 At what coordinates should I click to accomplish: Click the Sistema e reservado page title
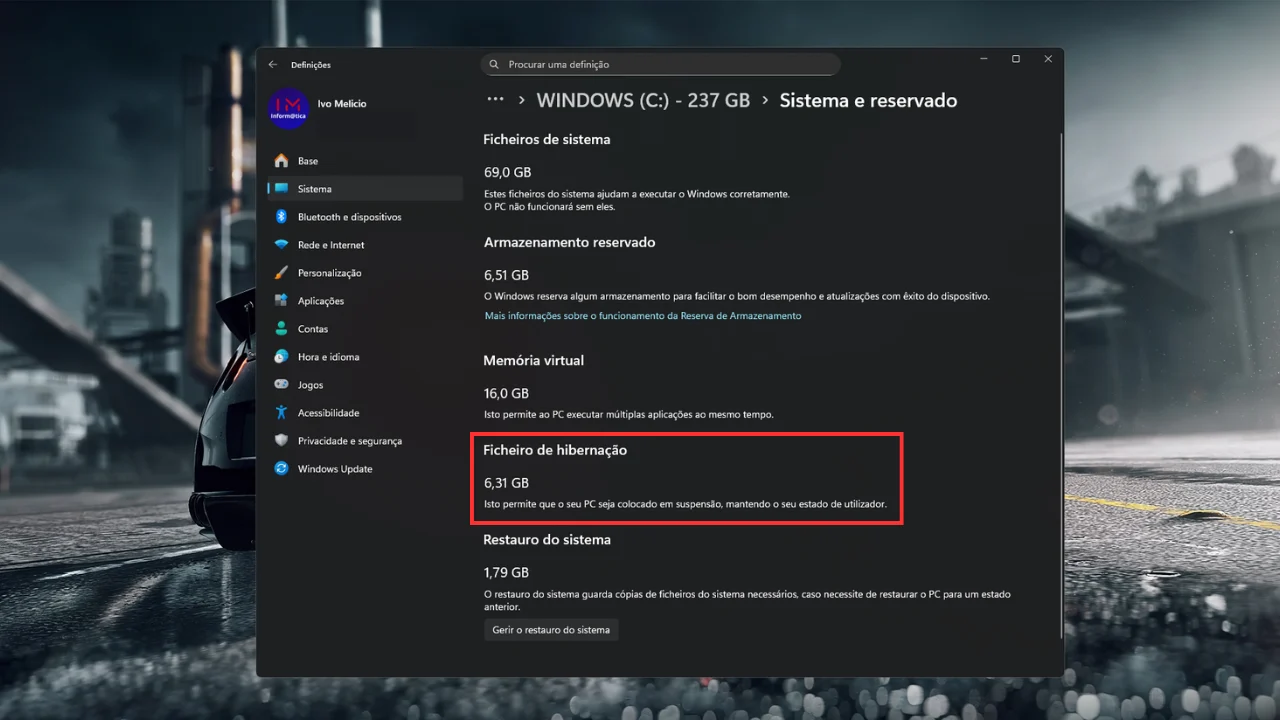[x=868, y=101]
